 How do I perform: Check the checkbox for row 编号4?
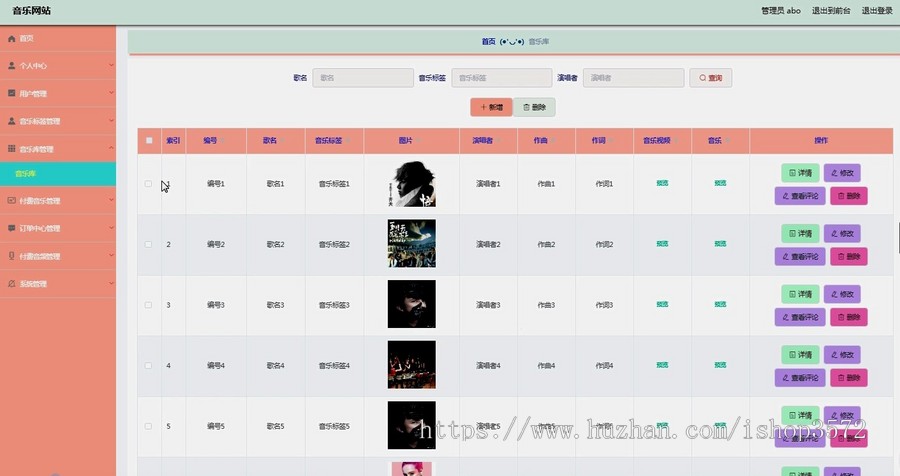click(148, 365)
